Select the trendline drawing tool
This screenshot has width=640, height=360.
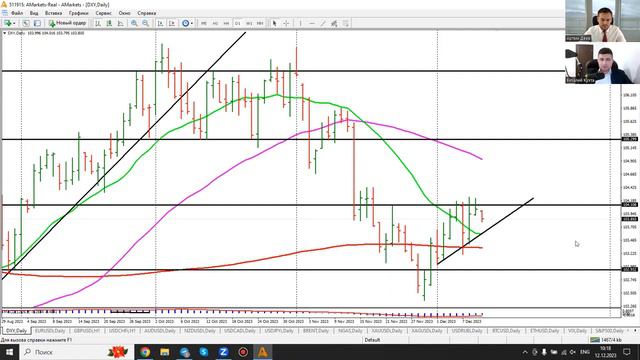point(323,23)
